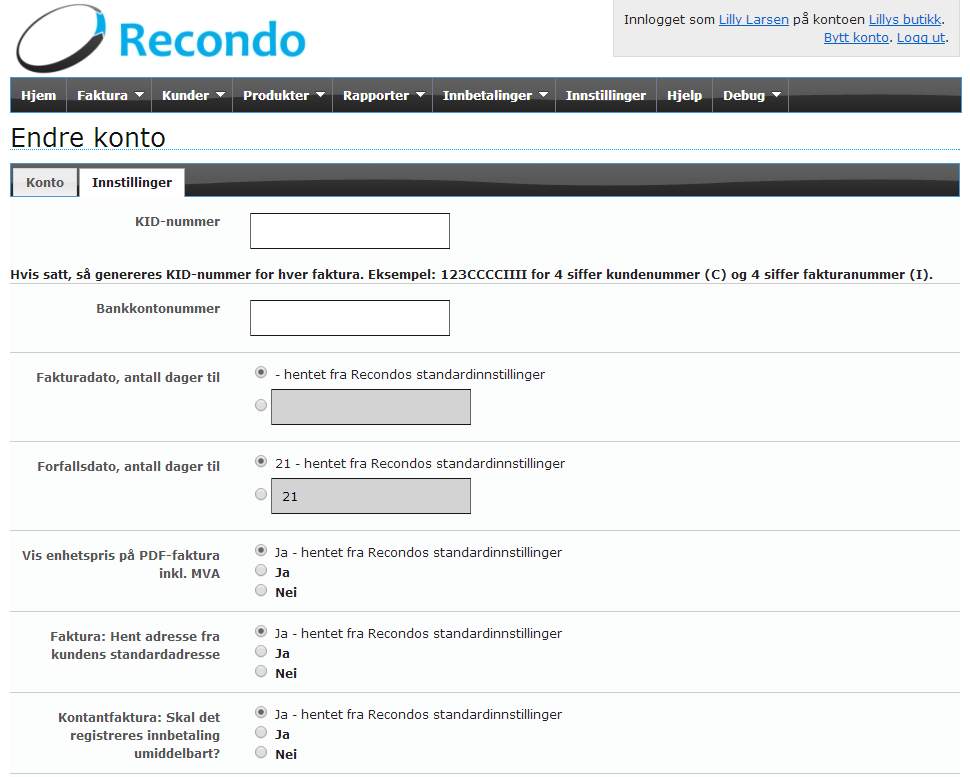Click the KID-nummer input field
Viewport: 970px width, 777px height.
349,231
